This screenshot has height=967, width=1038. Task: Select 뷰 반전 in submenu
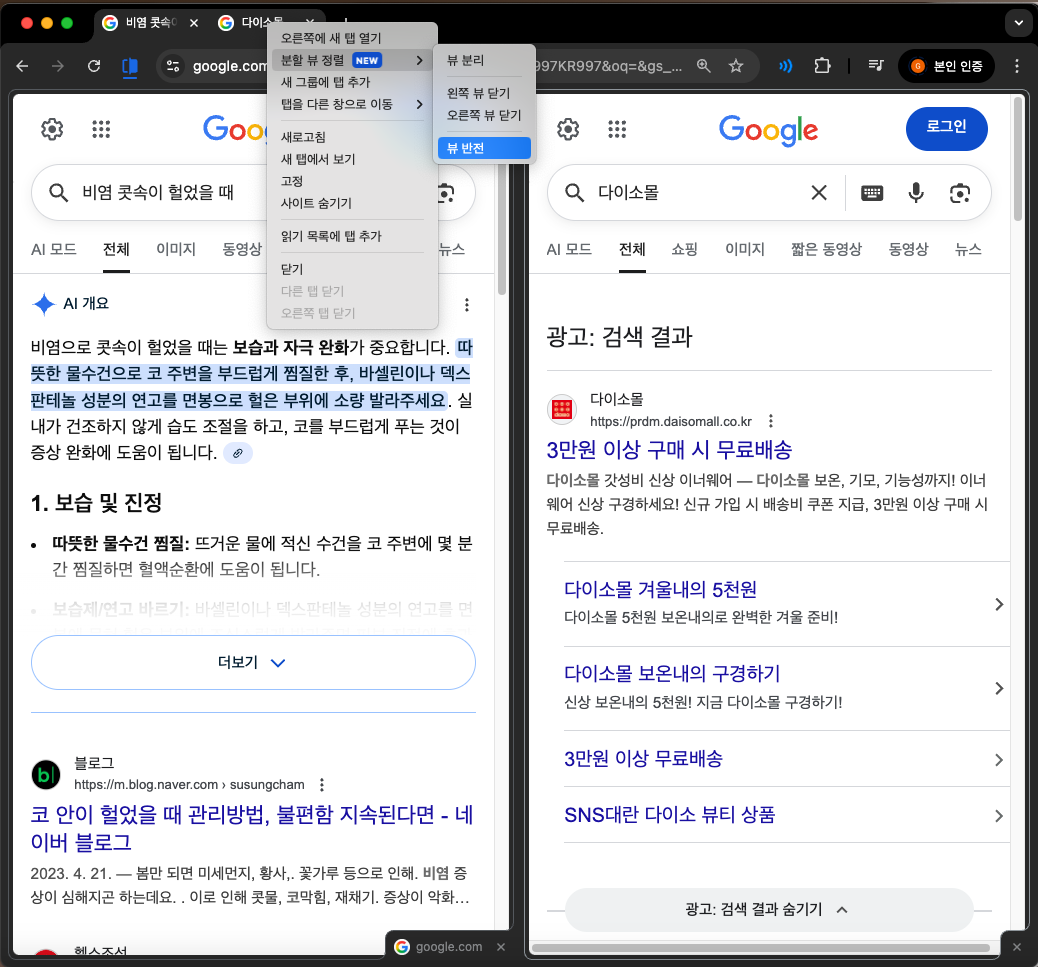tap(484, 148)
